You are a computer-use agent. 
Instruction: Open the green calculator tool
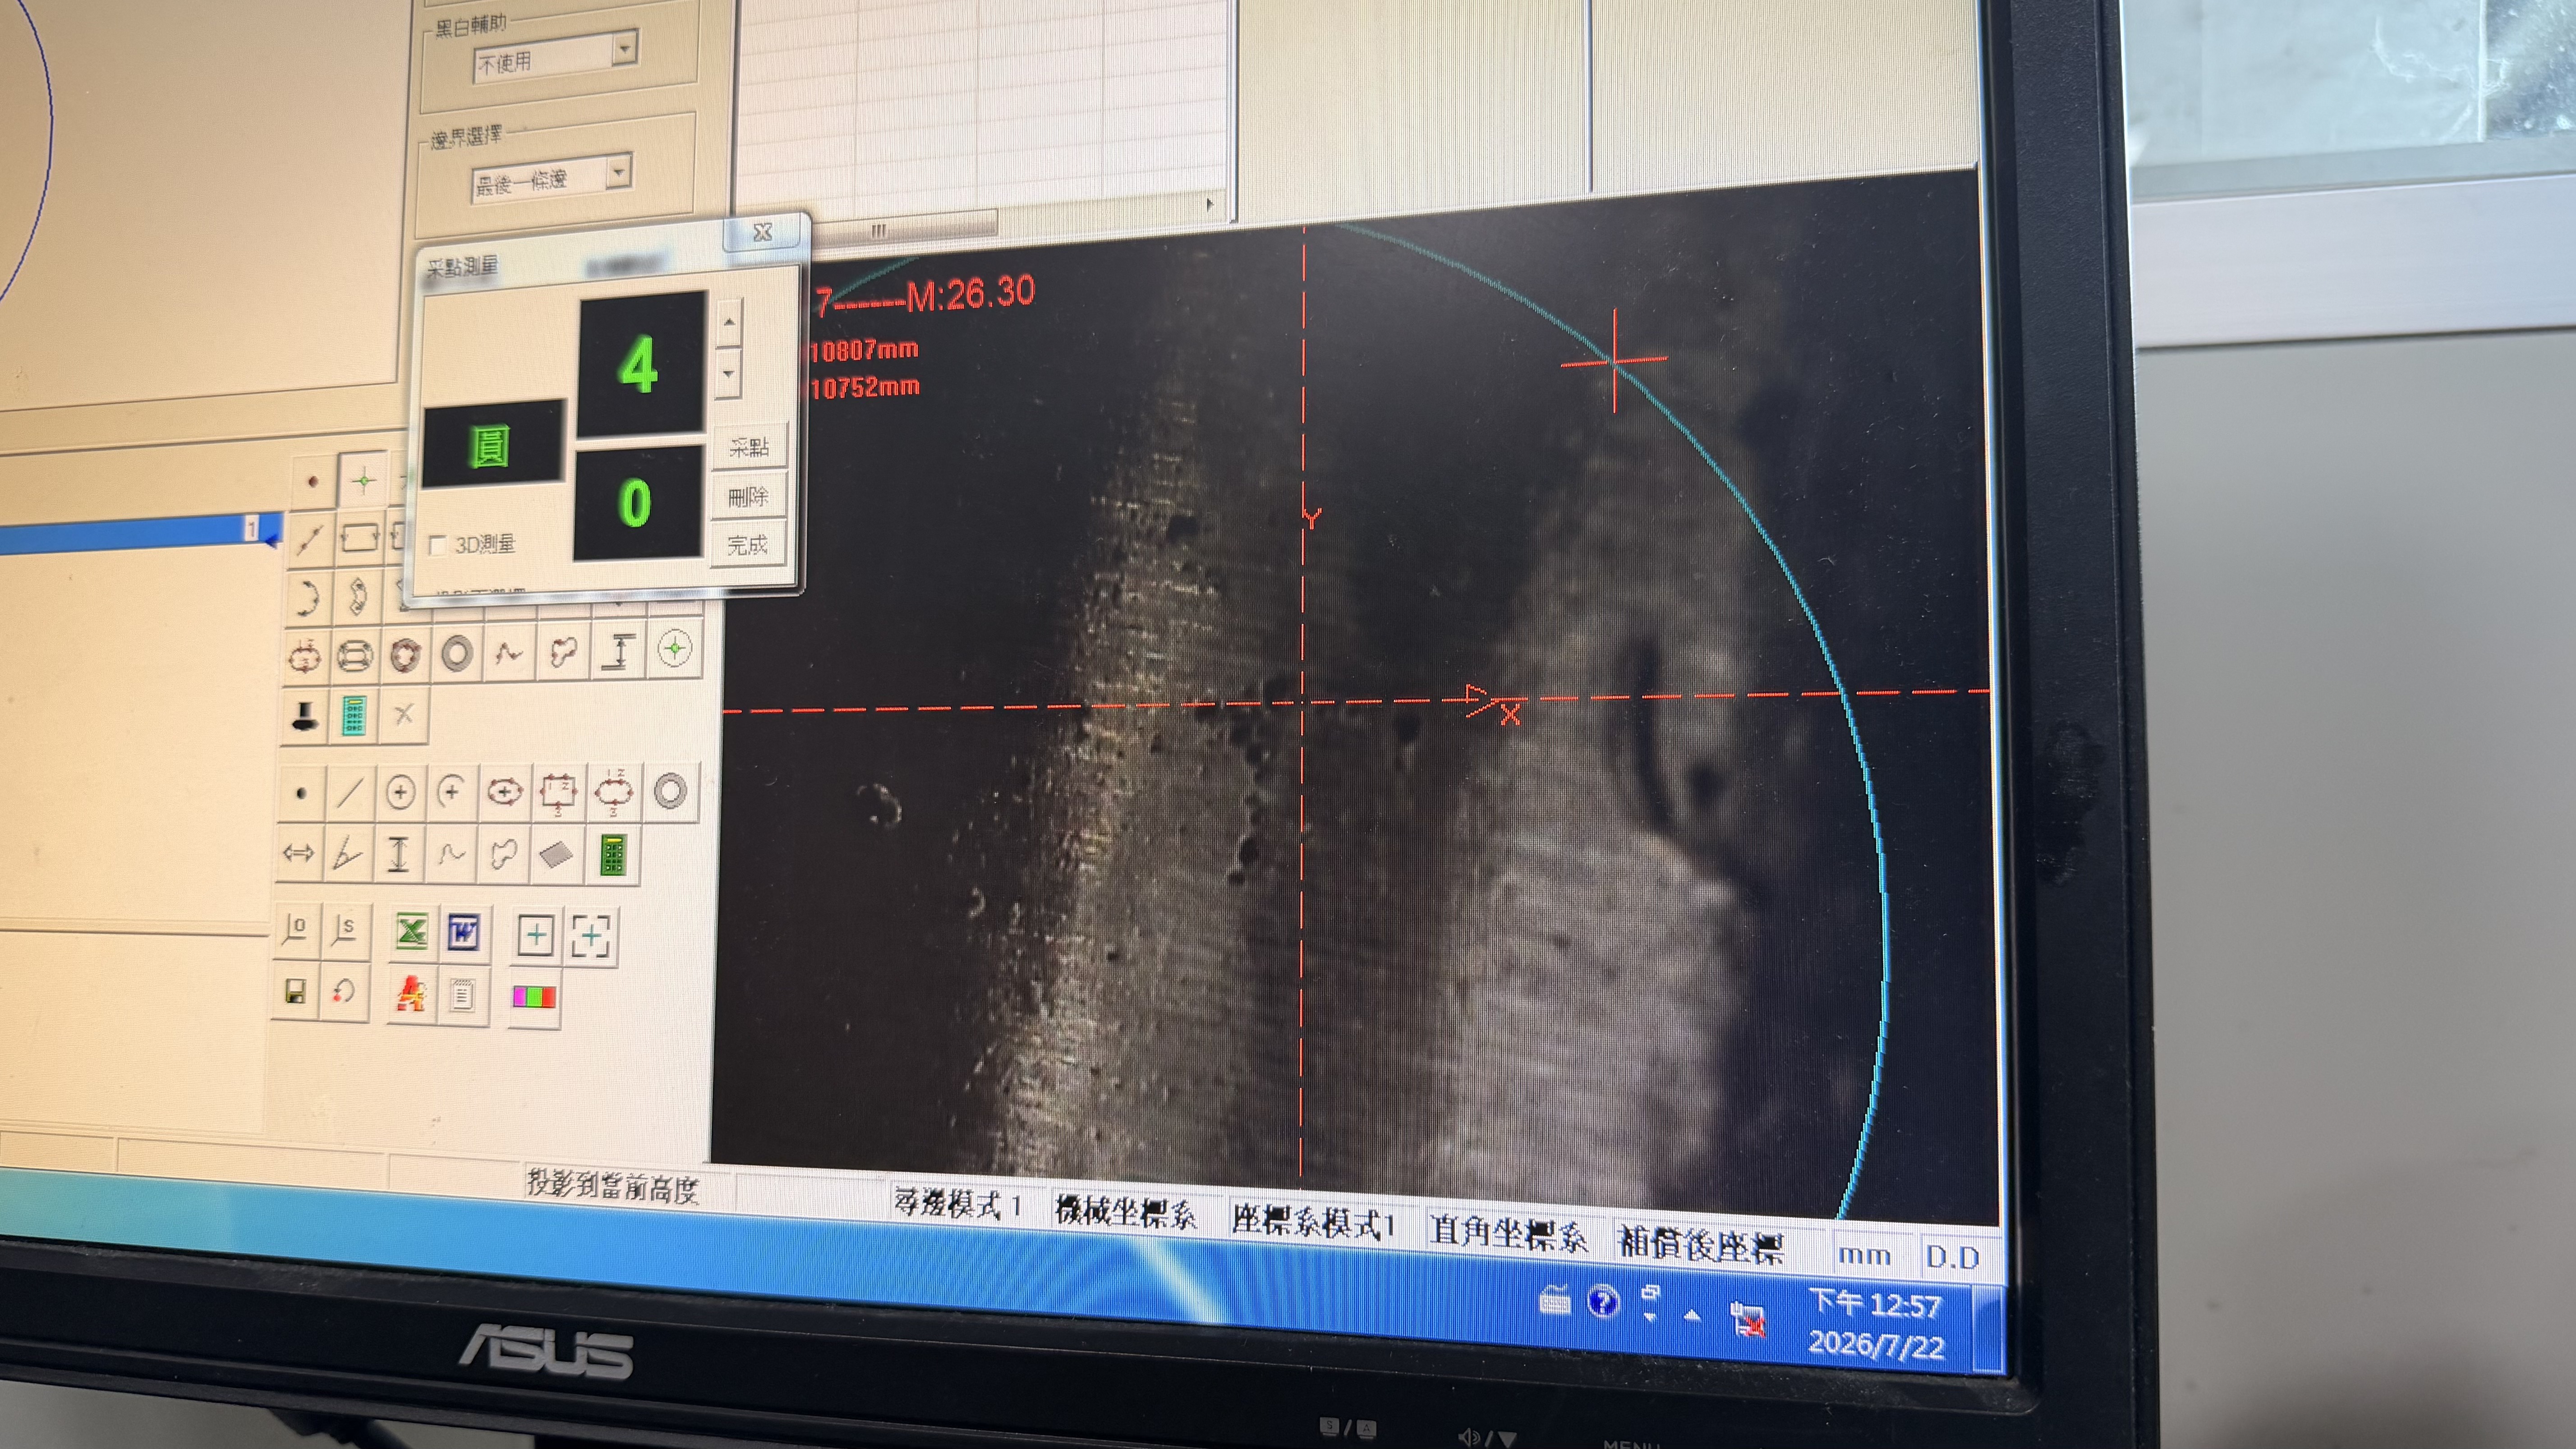coord(613,855)
